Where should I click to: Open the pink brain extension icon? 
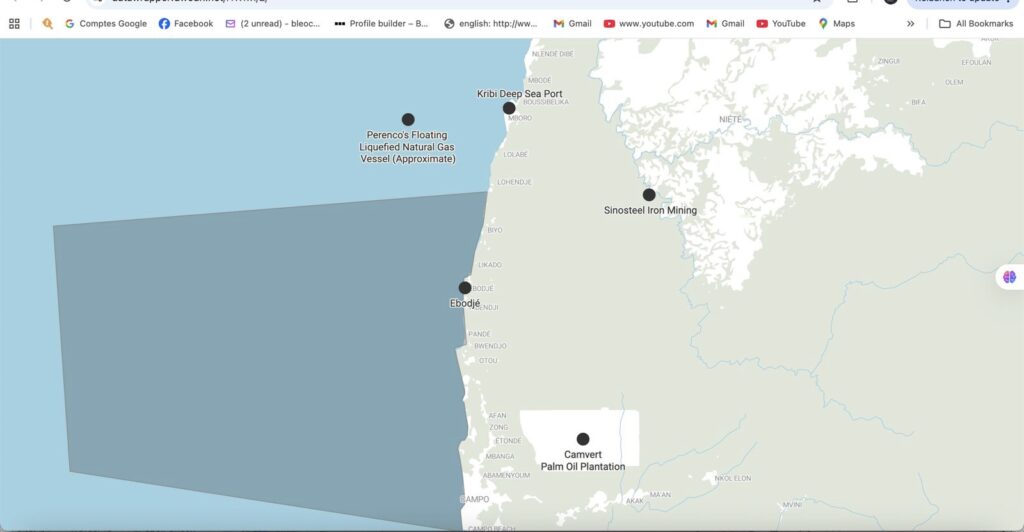(1010, 277)
